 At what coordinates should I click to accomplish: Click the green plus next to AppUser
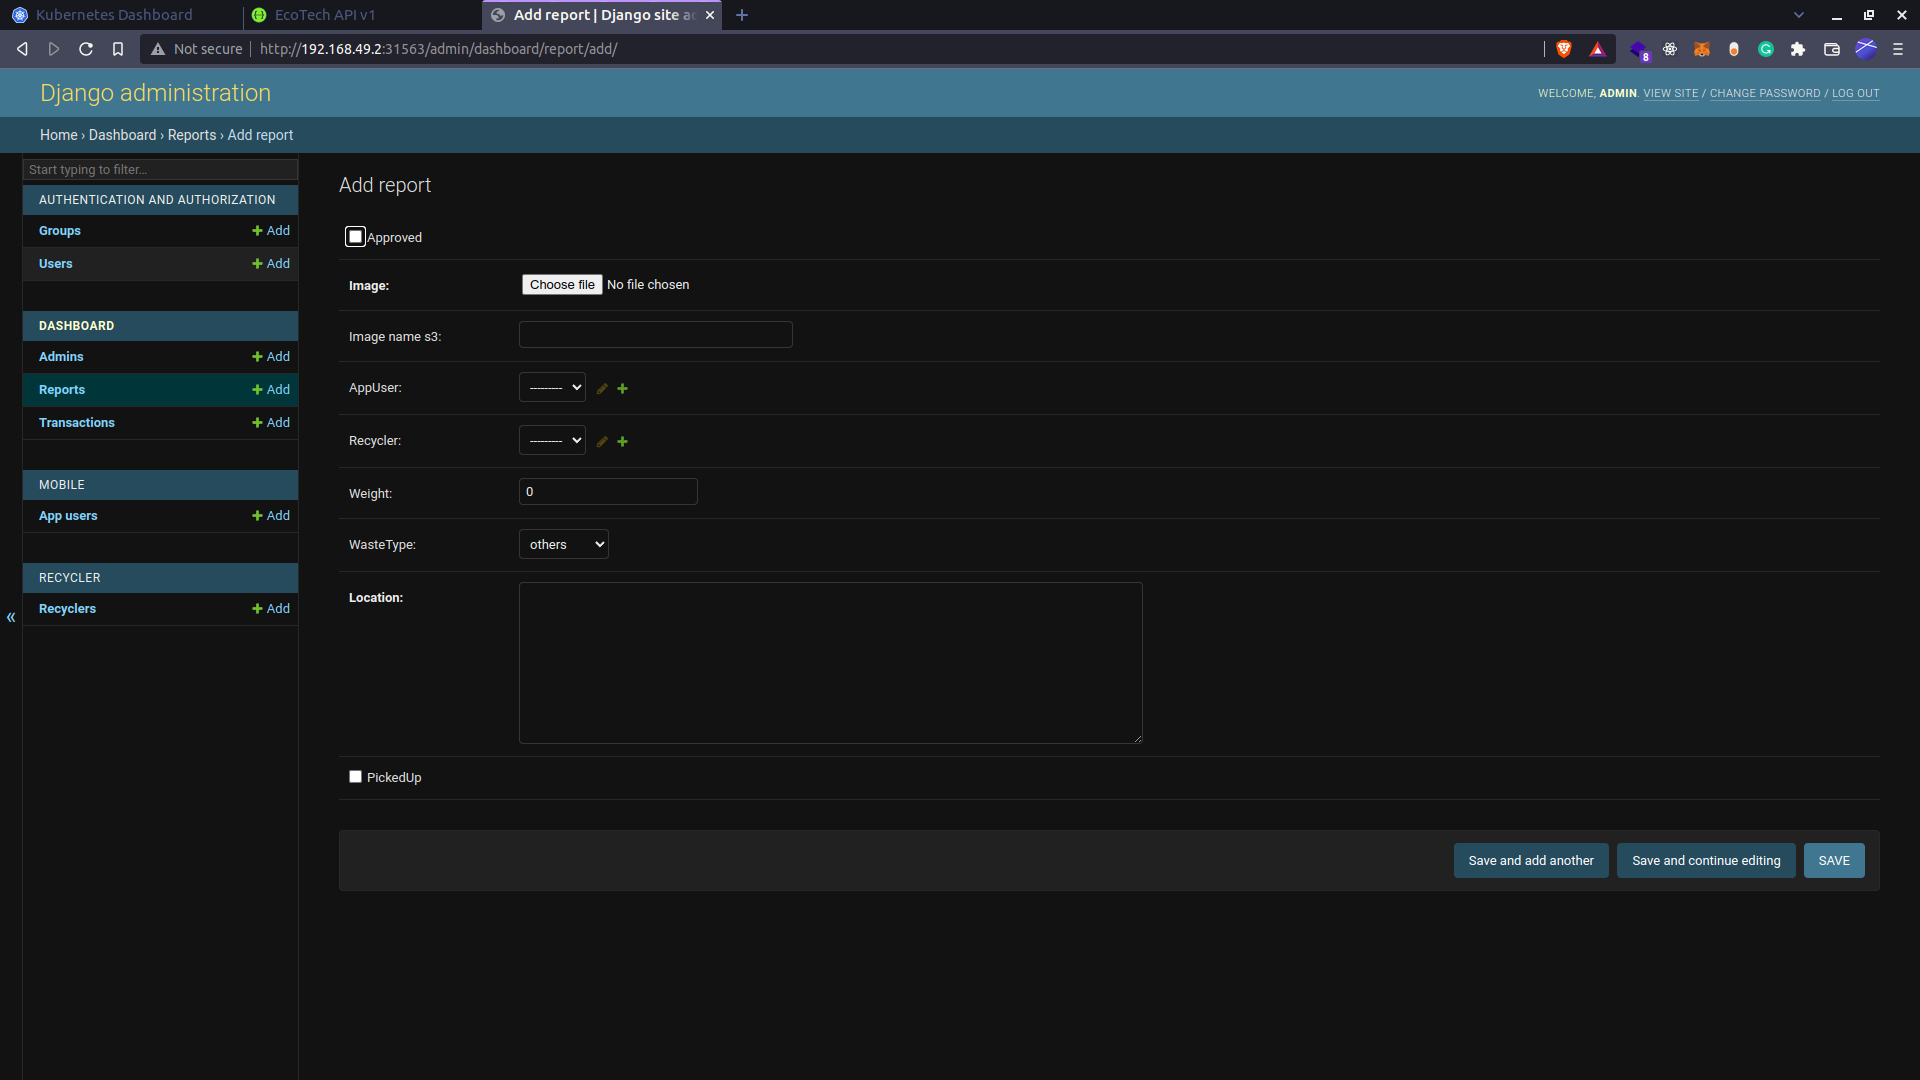622,389
